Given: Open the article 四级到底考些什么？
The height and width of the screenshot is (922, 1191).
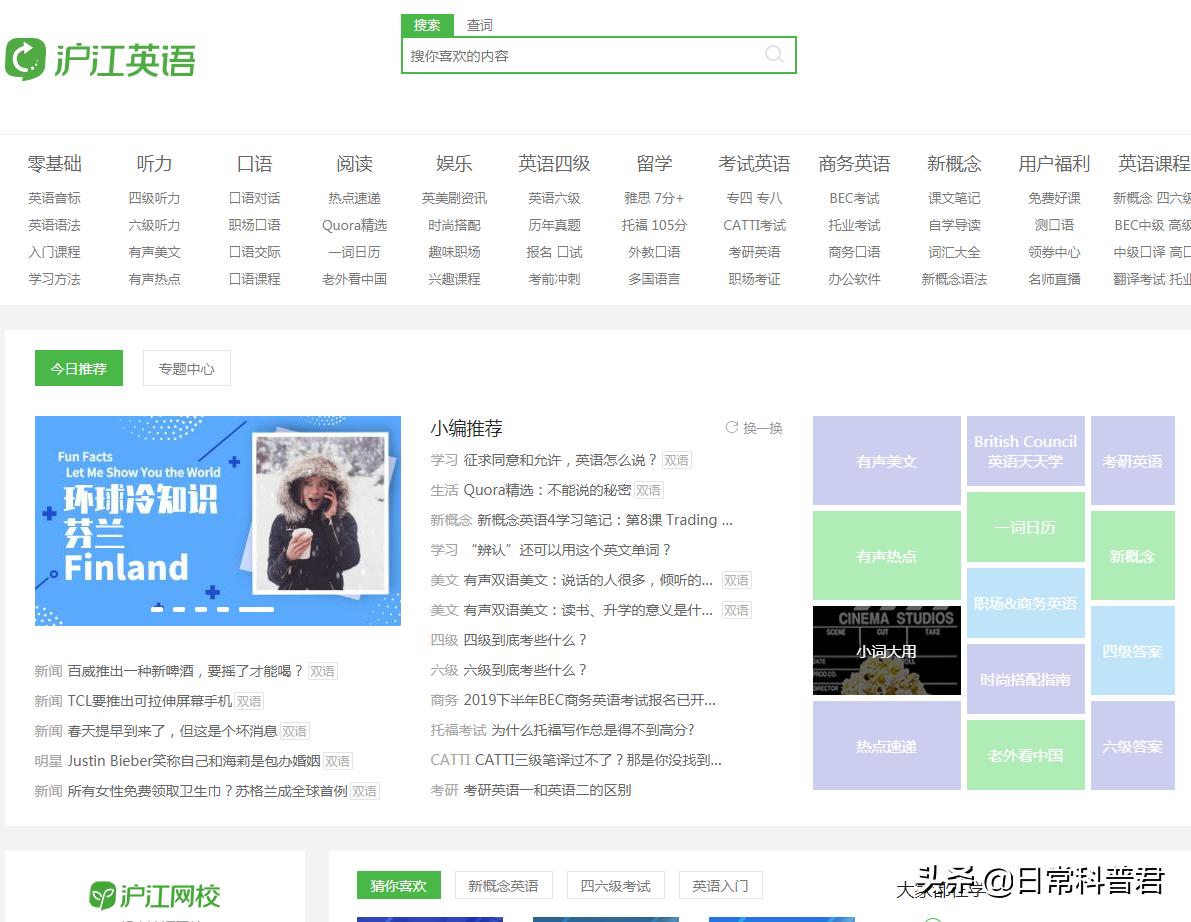Looking at the screenshot, I should [524, 640].
